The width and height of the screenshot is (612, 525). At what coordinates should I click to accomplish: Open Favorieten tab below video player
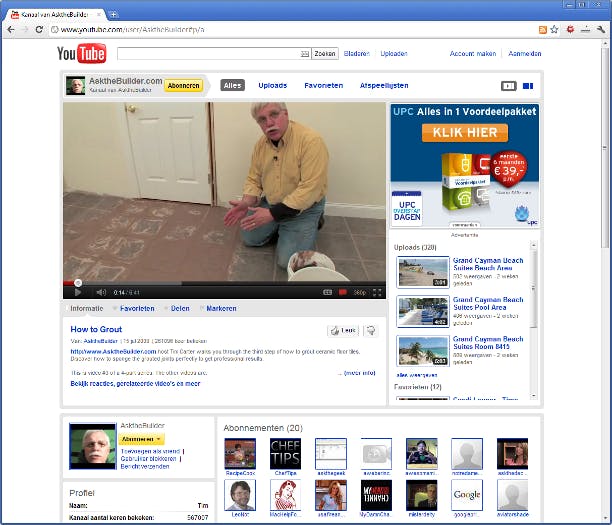click(x=137, y=308)
